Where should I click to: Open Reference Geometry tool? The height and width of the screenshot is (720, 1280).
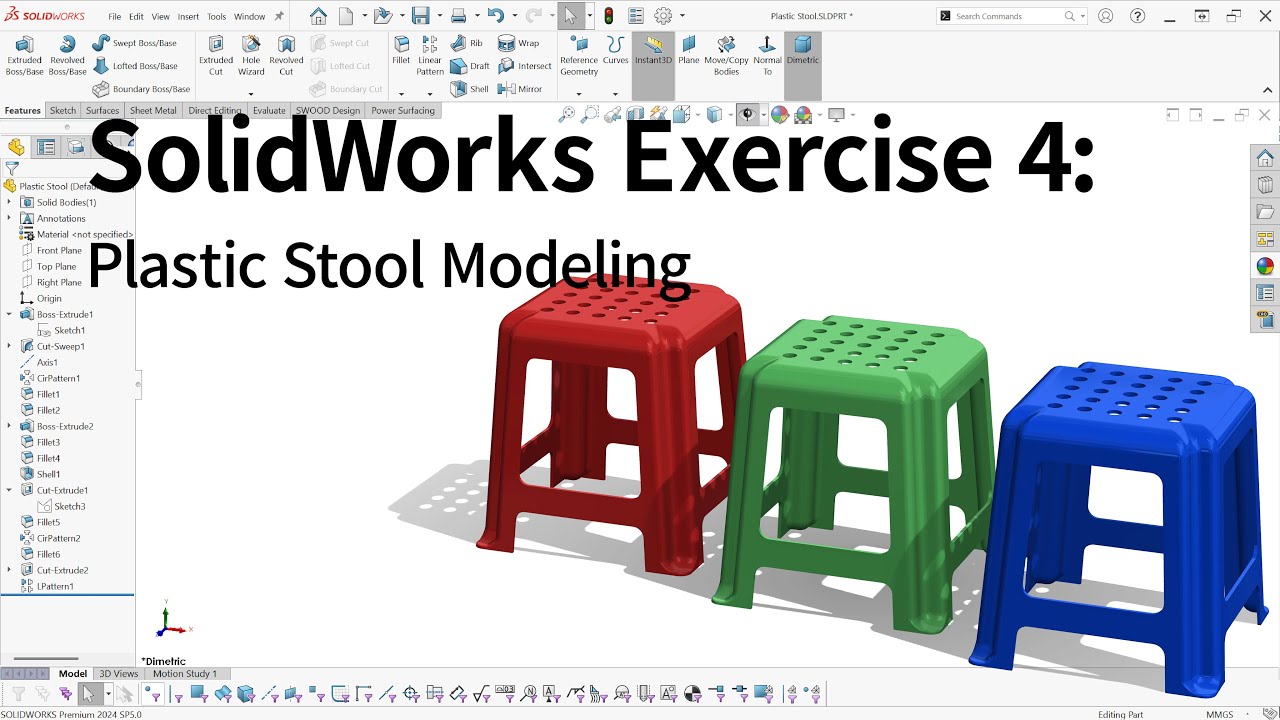(x=579, y=56)
